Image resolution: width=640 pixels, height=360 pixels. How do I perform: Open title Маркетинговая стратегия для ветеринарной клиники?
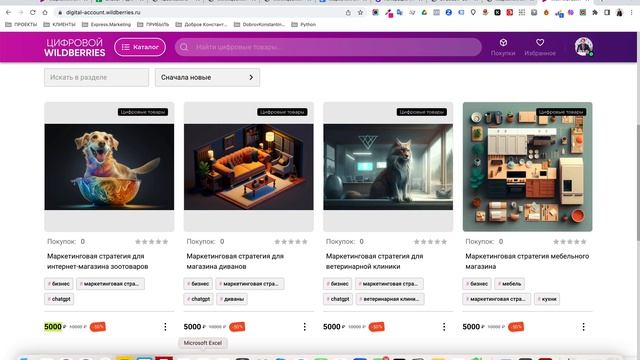pos(374,261)
